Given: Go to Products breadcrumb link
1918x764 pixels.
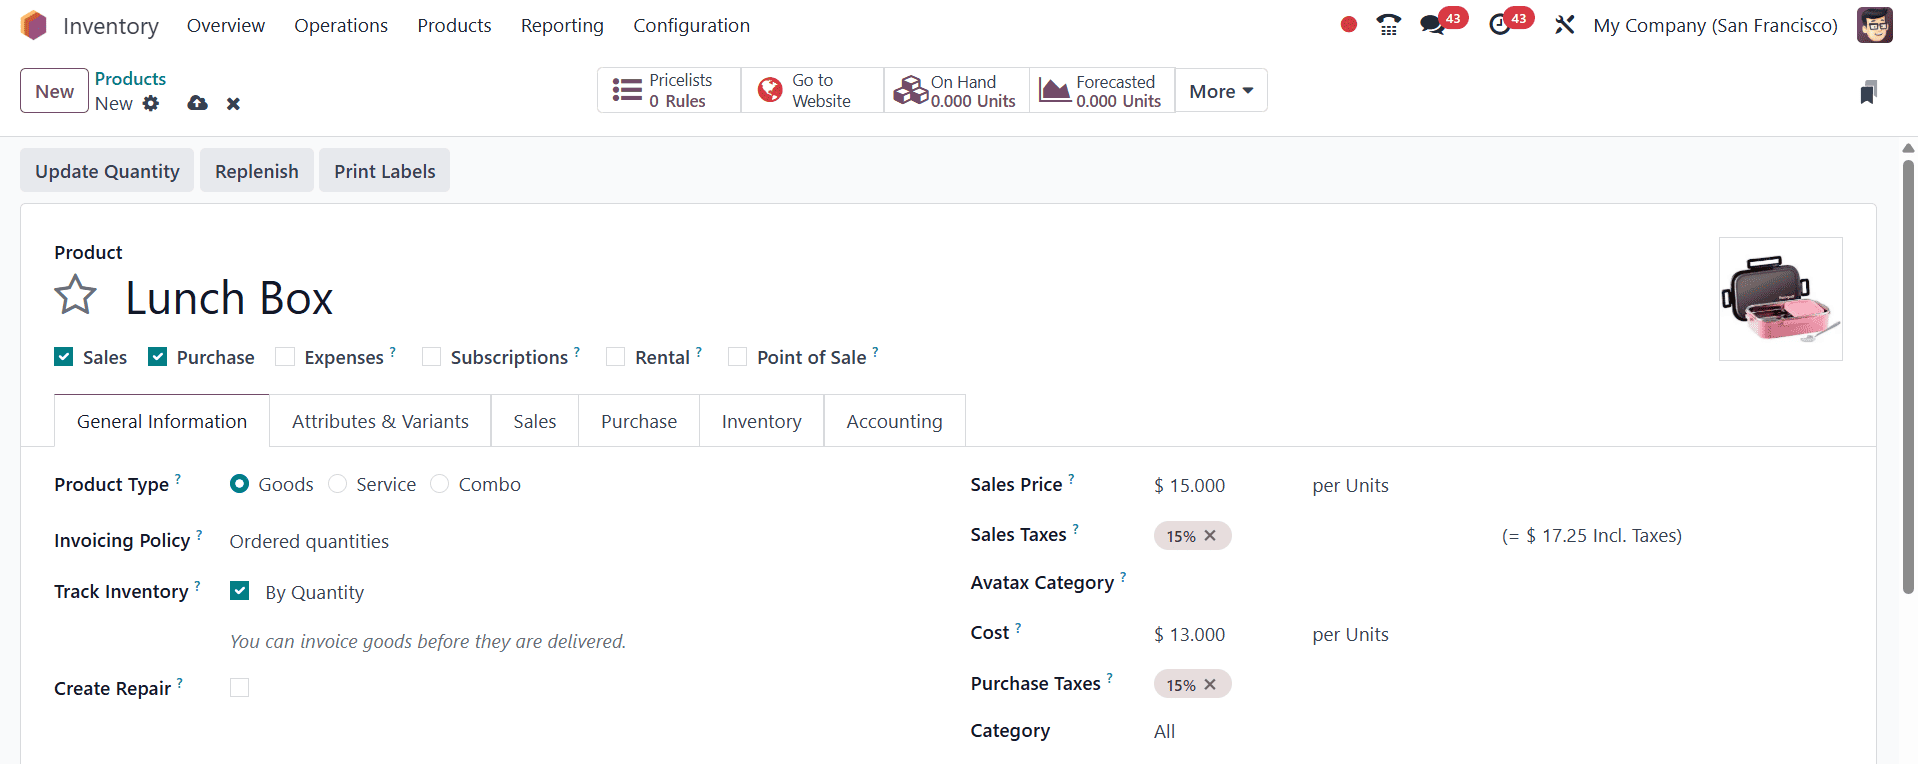Looking at the screenshot, I should (130, 79).
